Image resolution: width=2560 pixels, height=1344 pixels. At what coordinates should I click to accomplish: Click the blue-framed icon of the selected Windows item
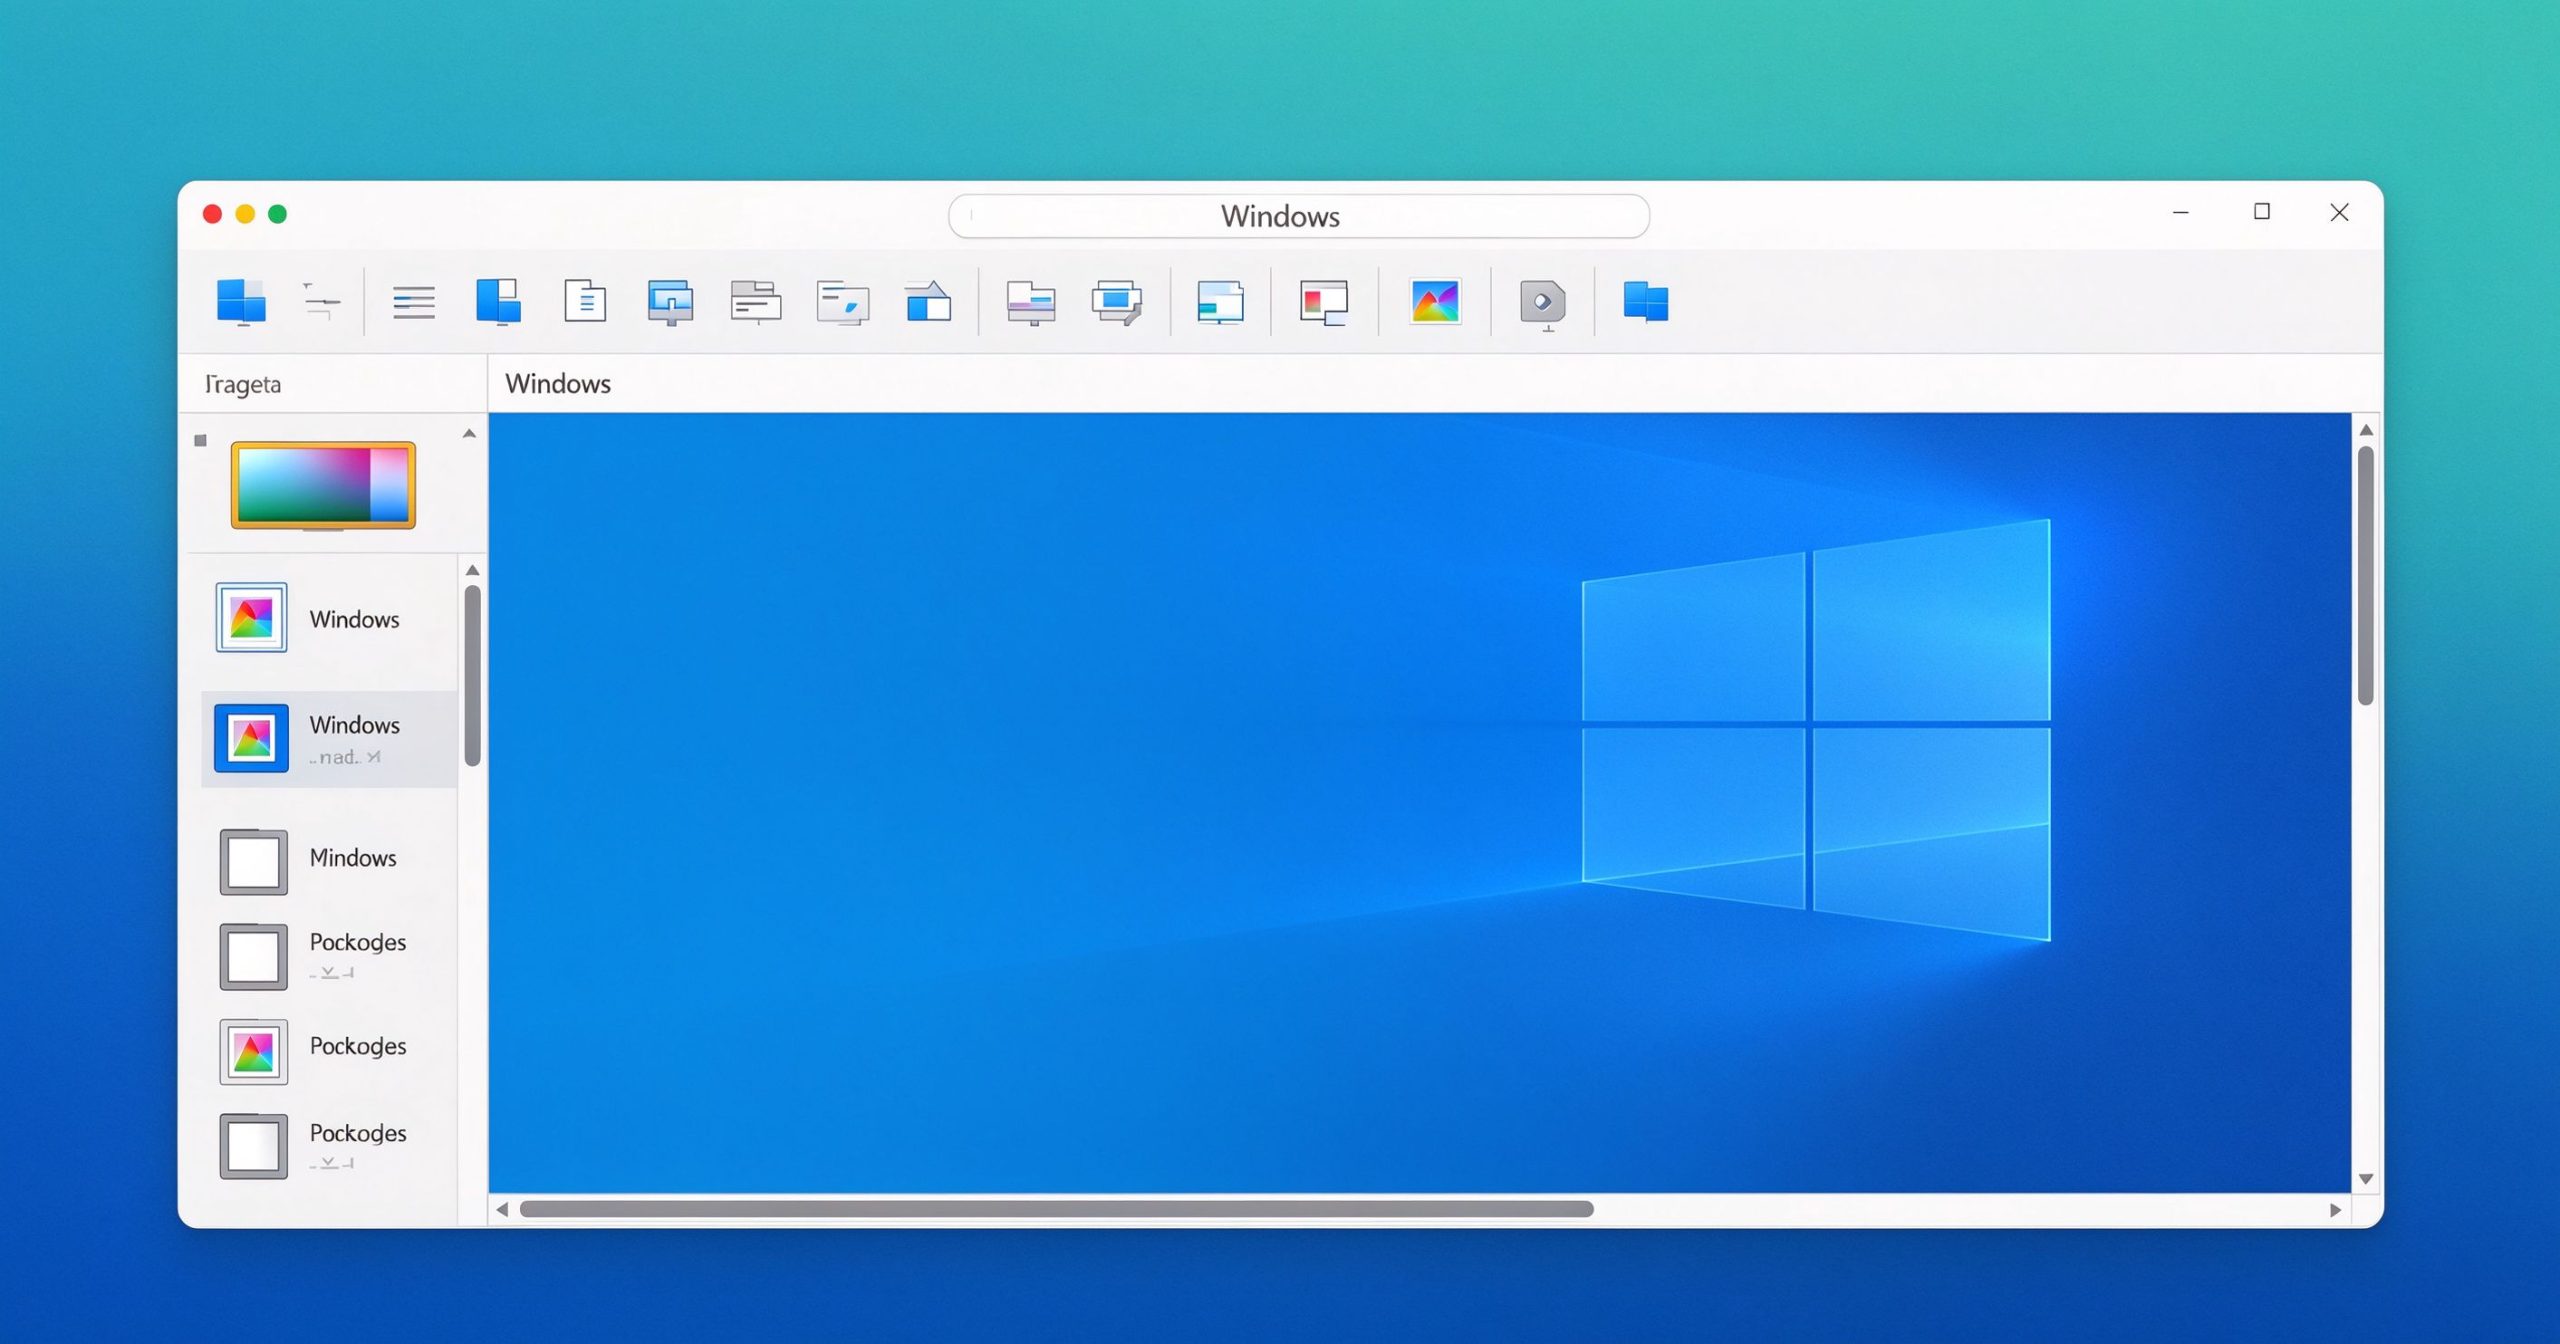[251, 738]
